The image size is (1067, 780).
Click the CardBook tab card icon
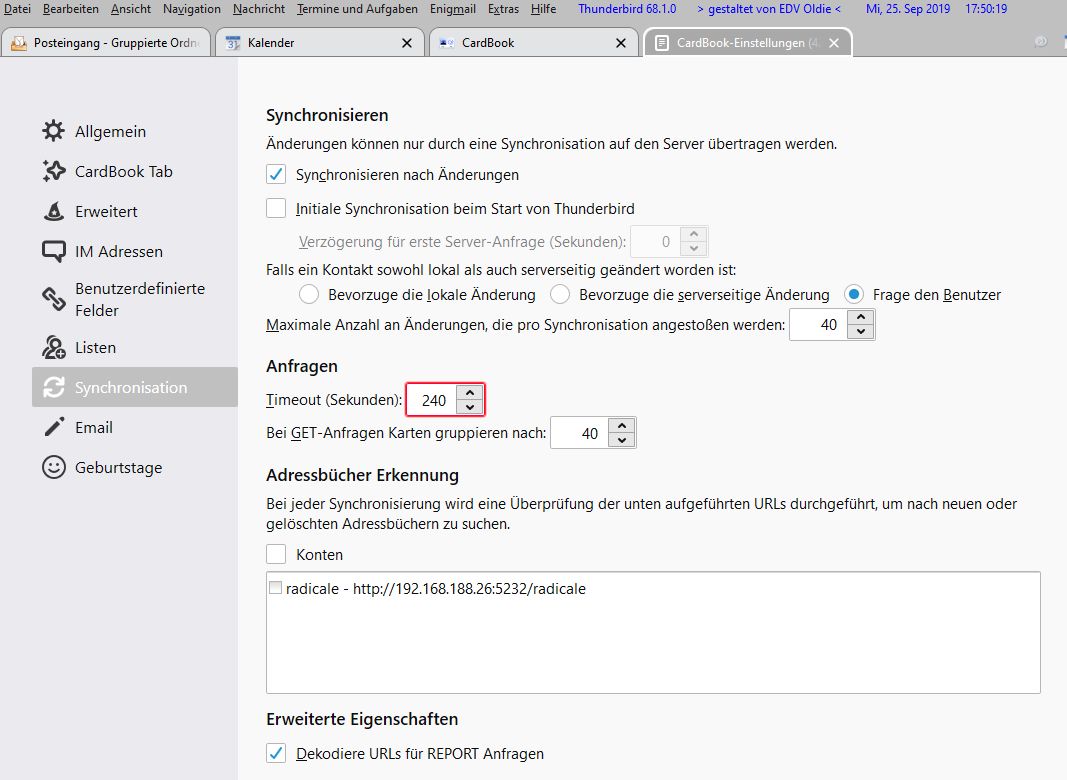[447, 43]
